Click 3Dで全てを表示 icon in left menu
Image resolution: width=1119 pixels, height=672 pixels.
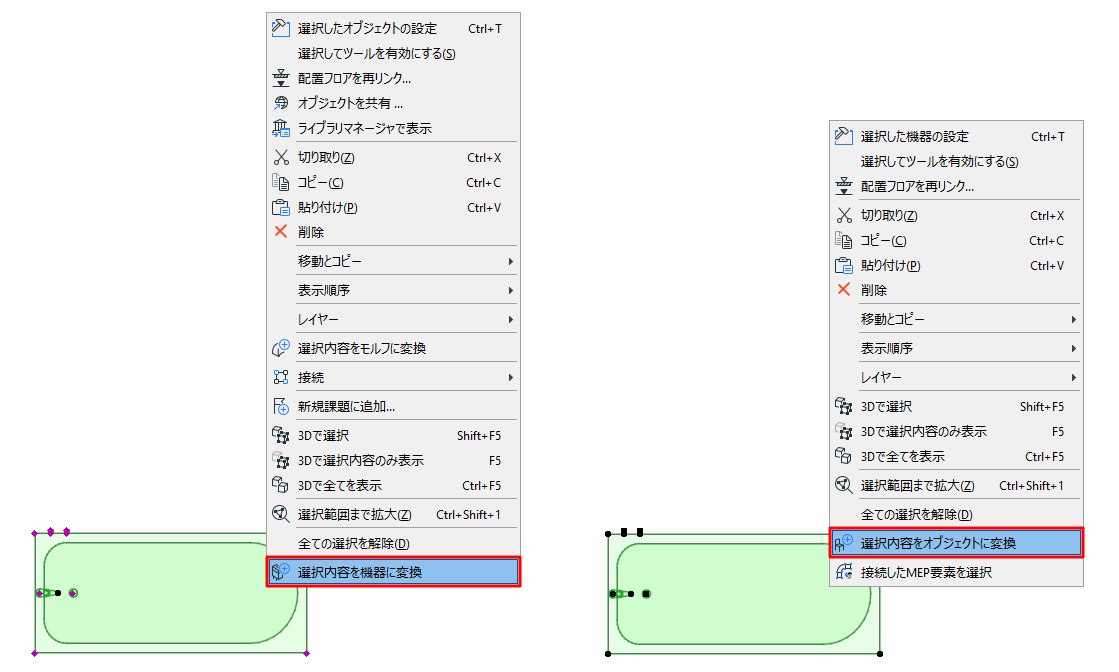click(280, 485)
